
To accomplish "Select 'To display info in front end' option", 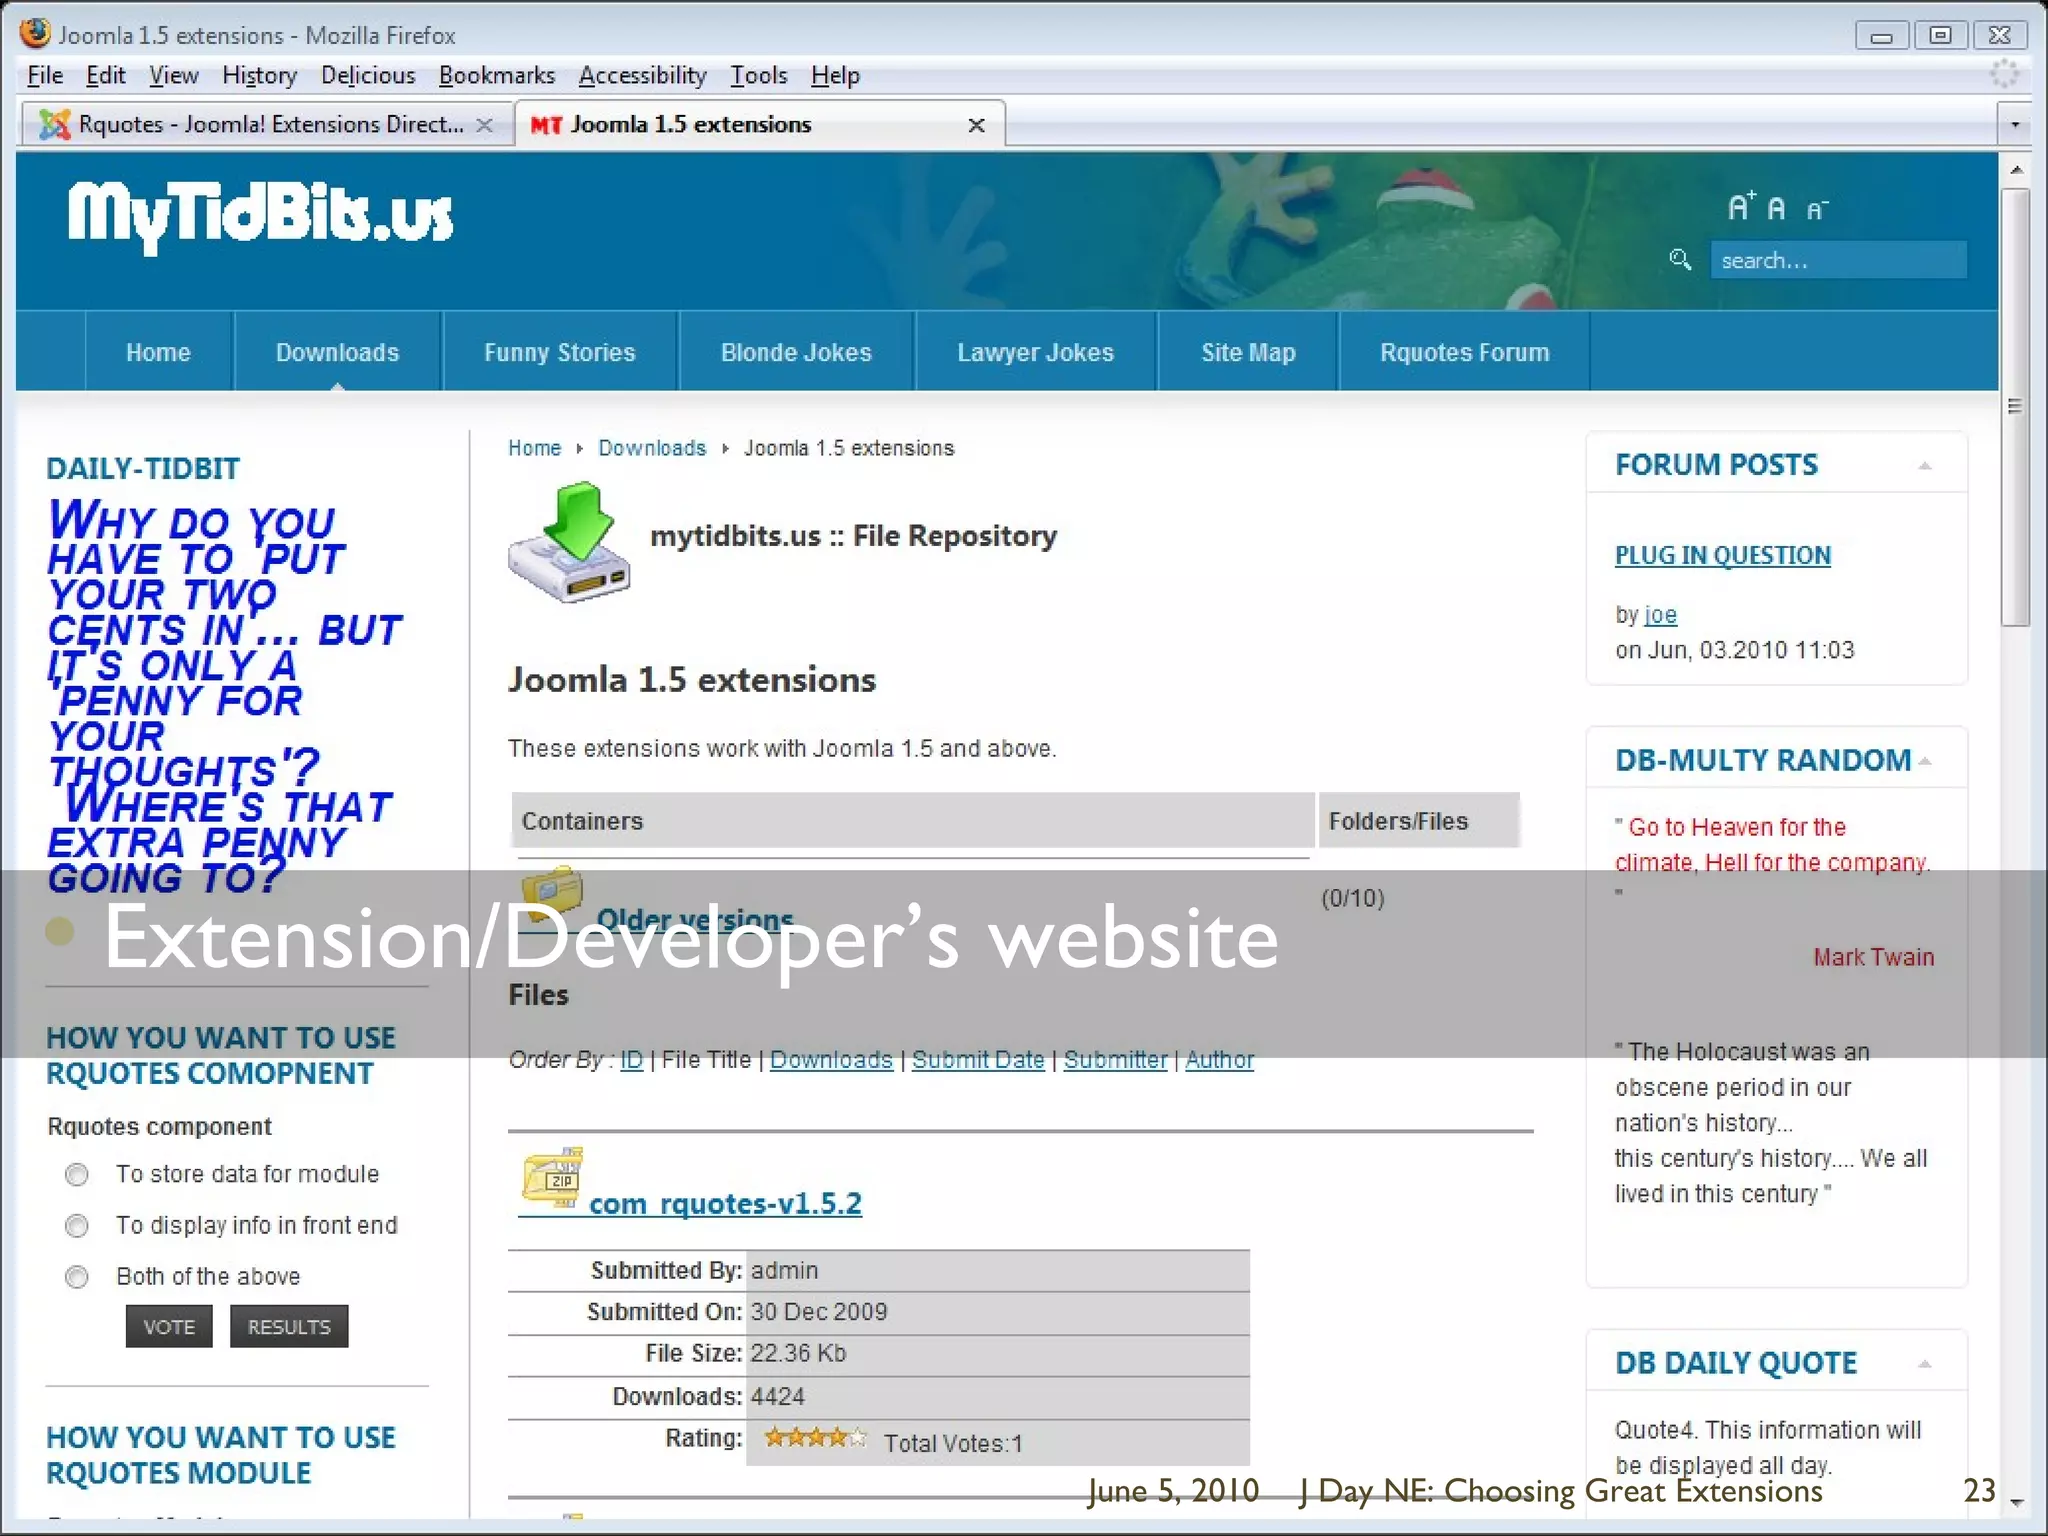I will click(x=76, y=1226).
